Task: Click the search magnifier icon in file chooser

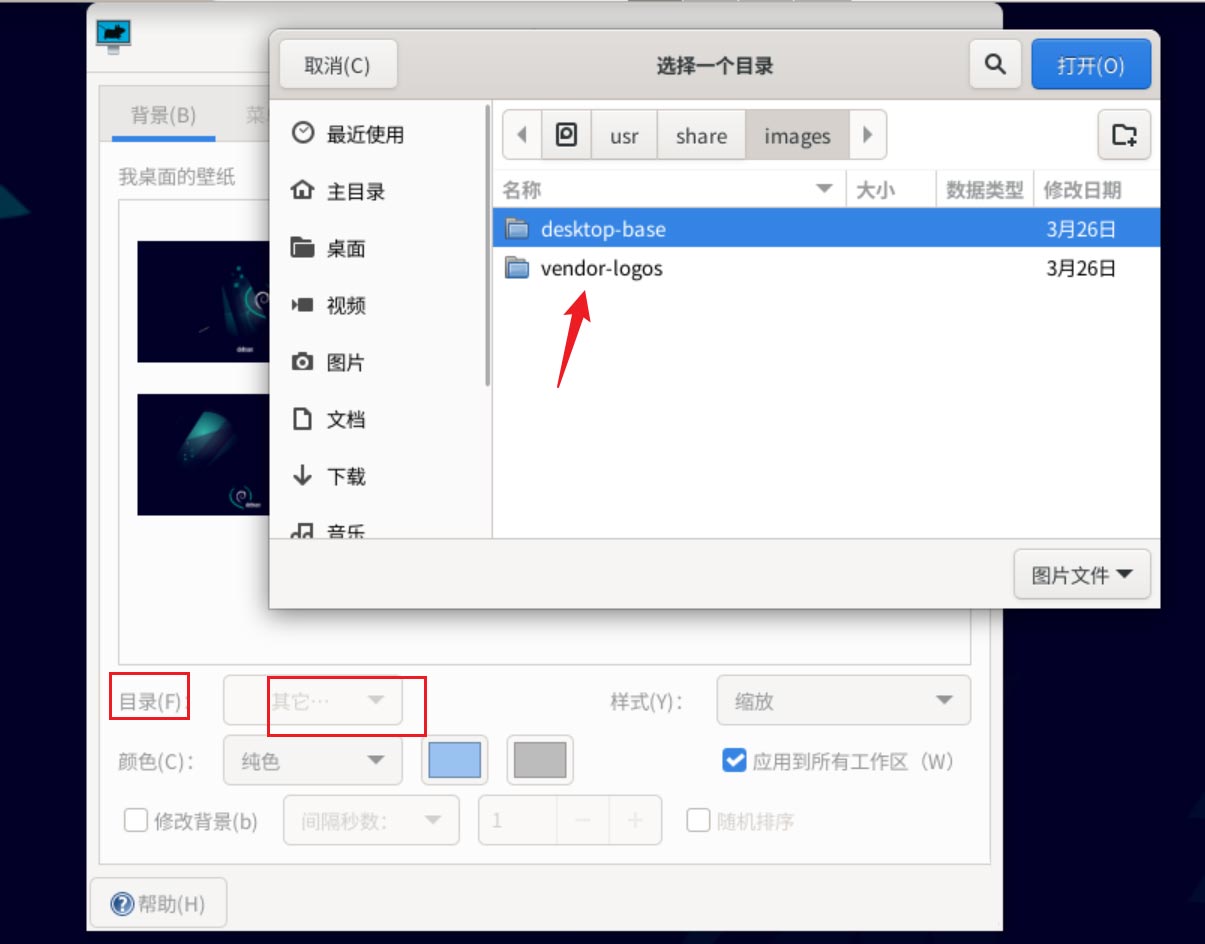Action: (x=994, y=65)
